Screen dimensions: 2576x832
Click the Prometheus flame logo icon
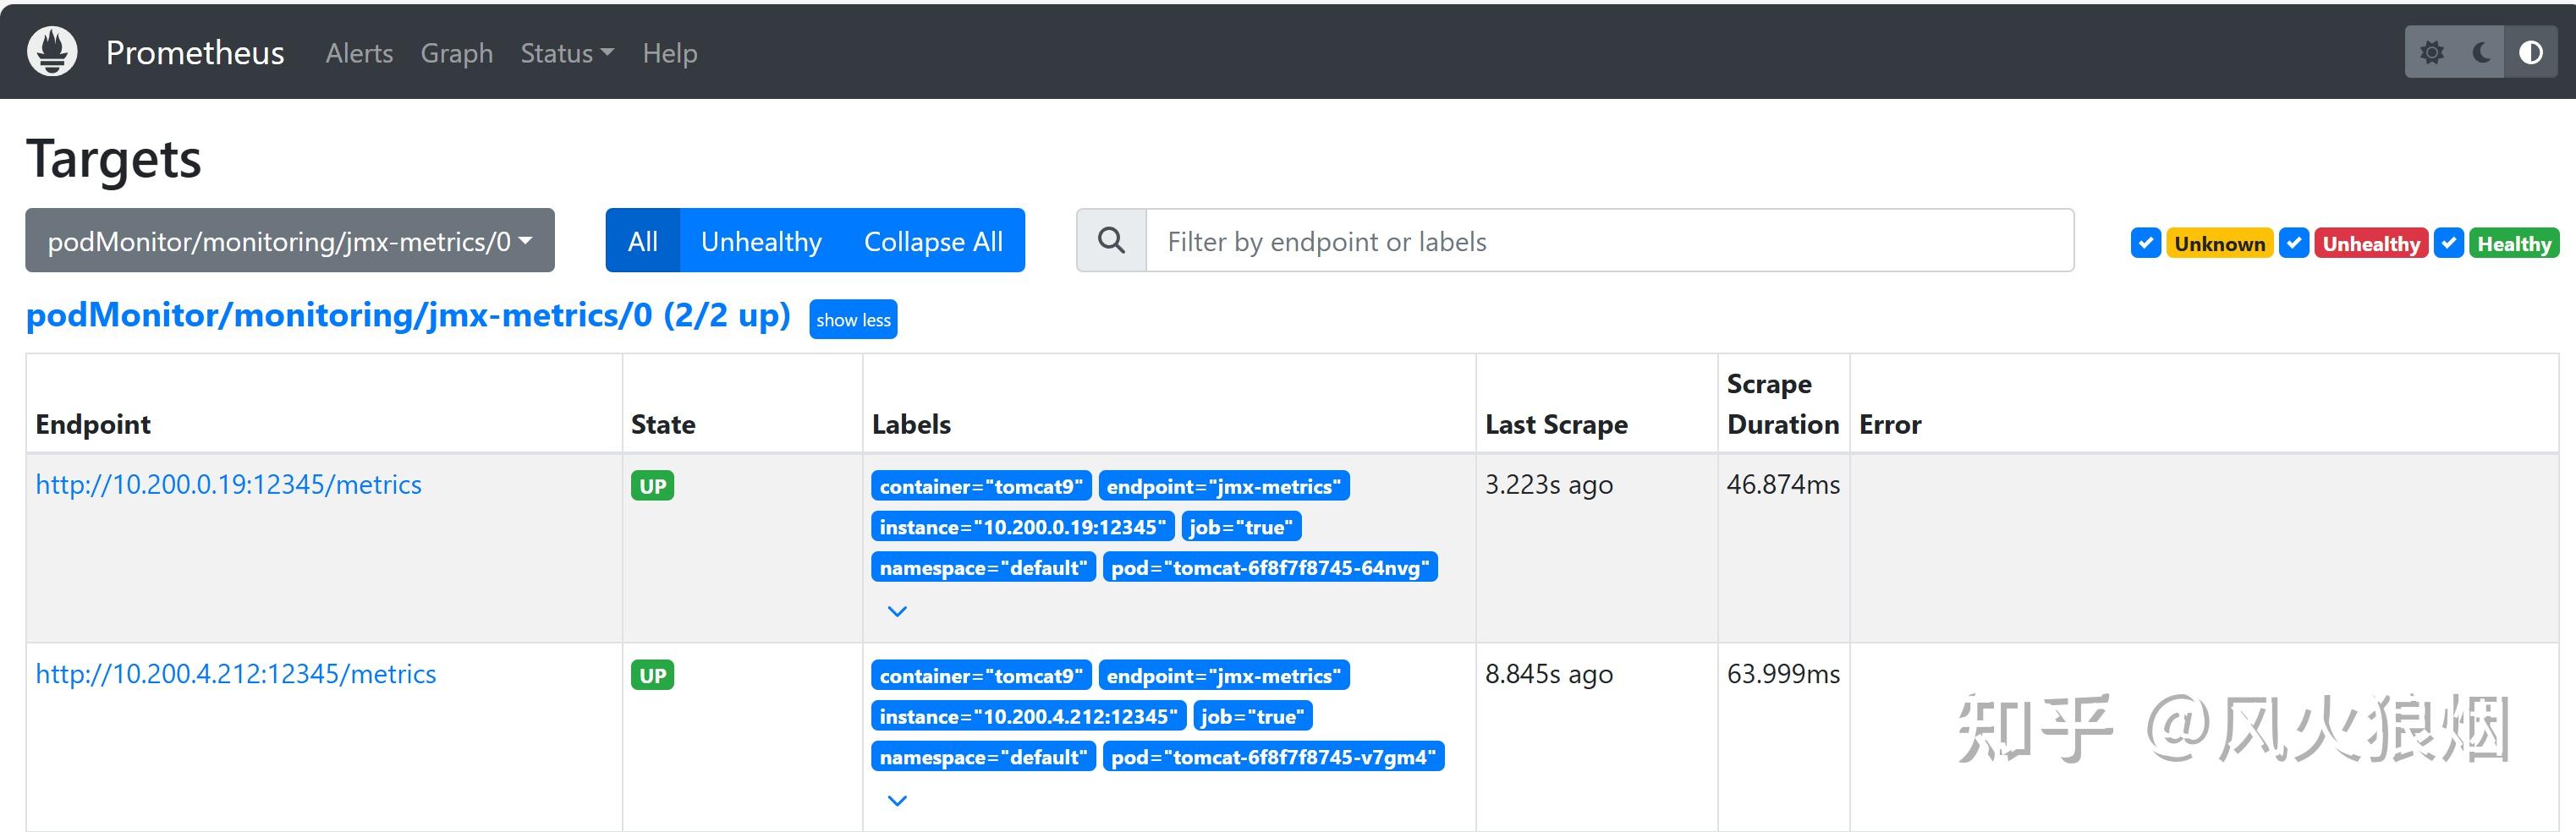[52, 52]
